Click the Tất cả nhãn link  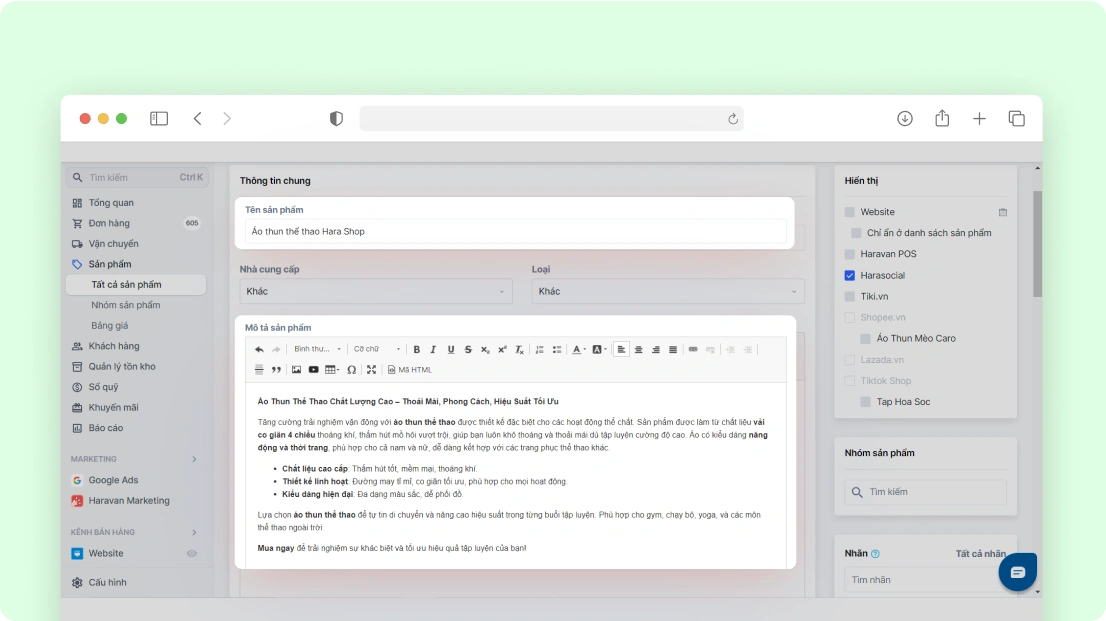pos(980,554)
